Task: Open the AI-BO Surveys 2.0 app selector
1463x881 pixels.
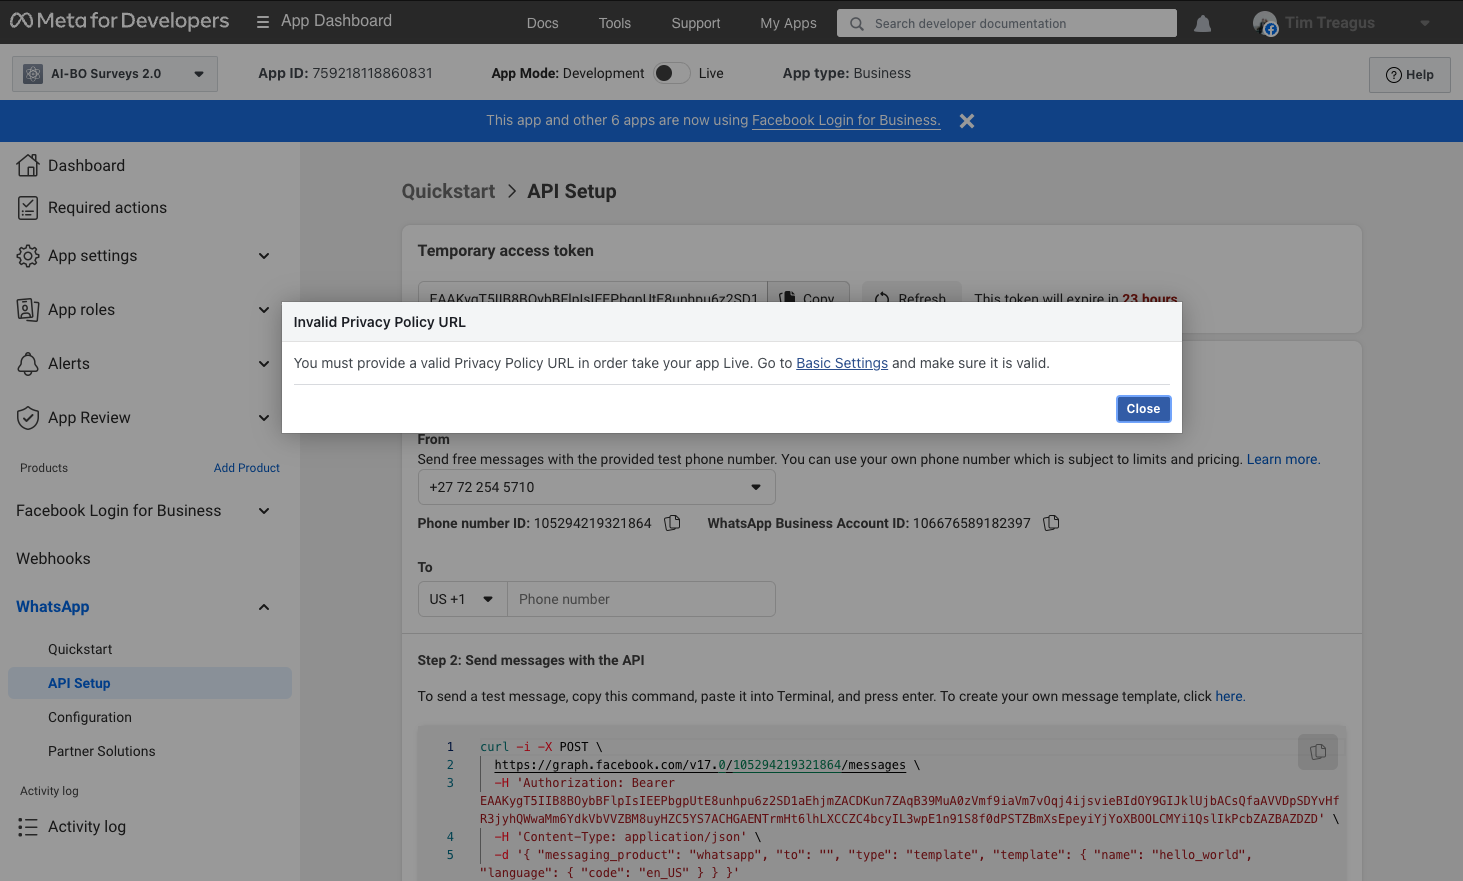Action: pyautogui.click(x=115, y=74)
